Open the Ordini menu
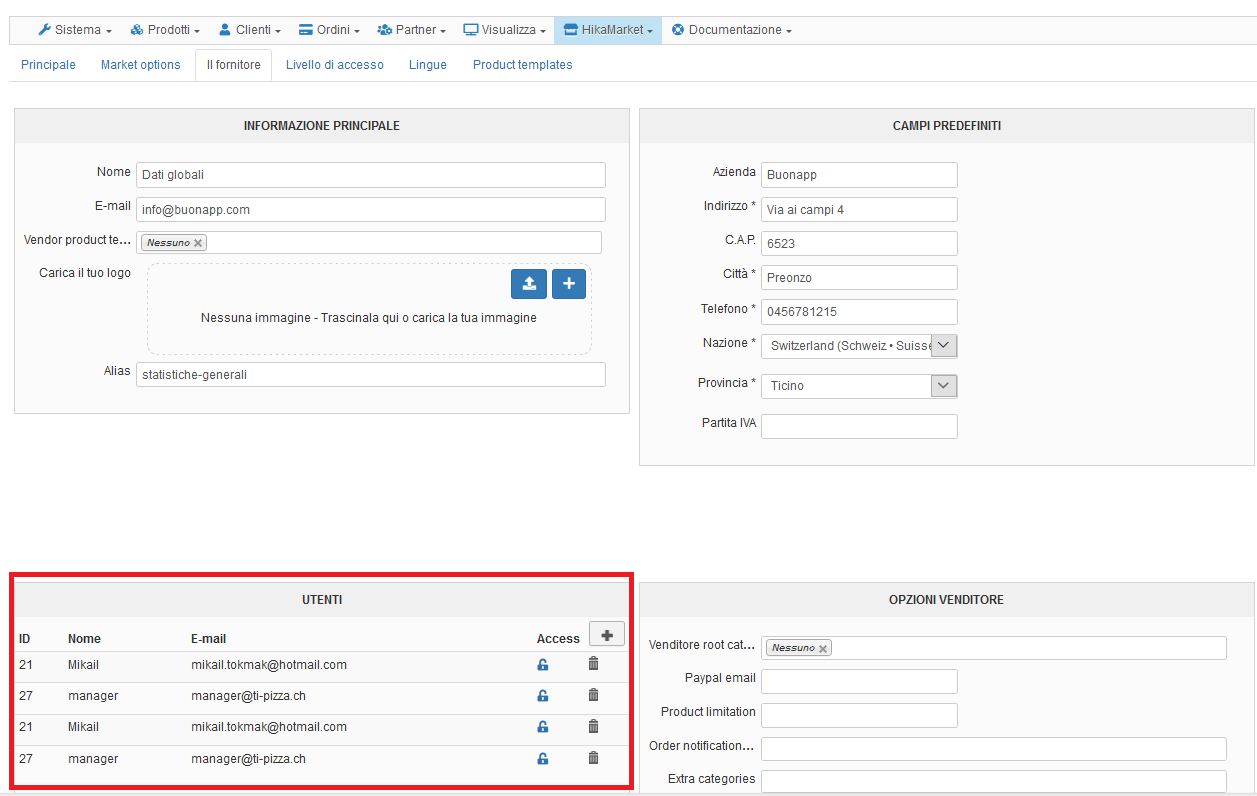1257x796 pixels. [329, 30]
